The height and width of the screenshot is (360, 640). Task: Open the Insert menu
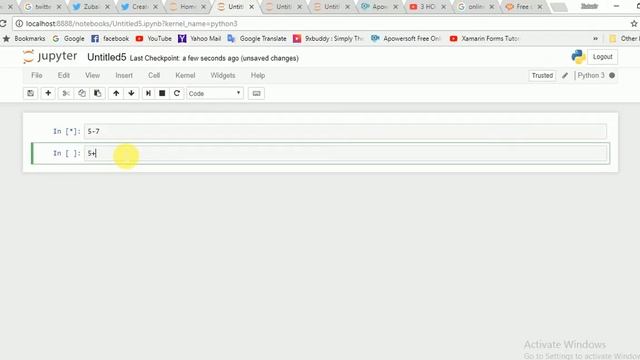tap(124, 76)
